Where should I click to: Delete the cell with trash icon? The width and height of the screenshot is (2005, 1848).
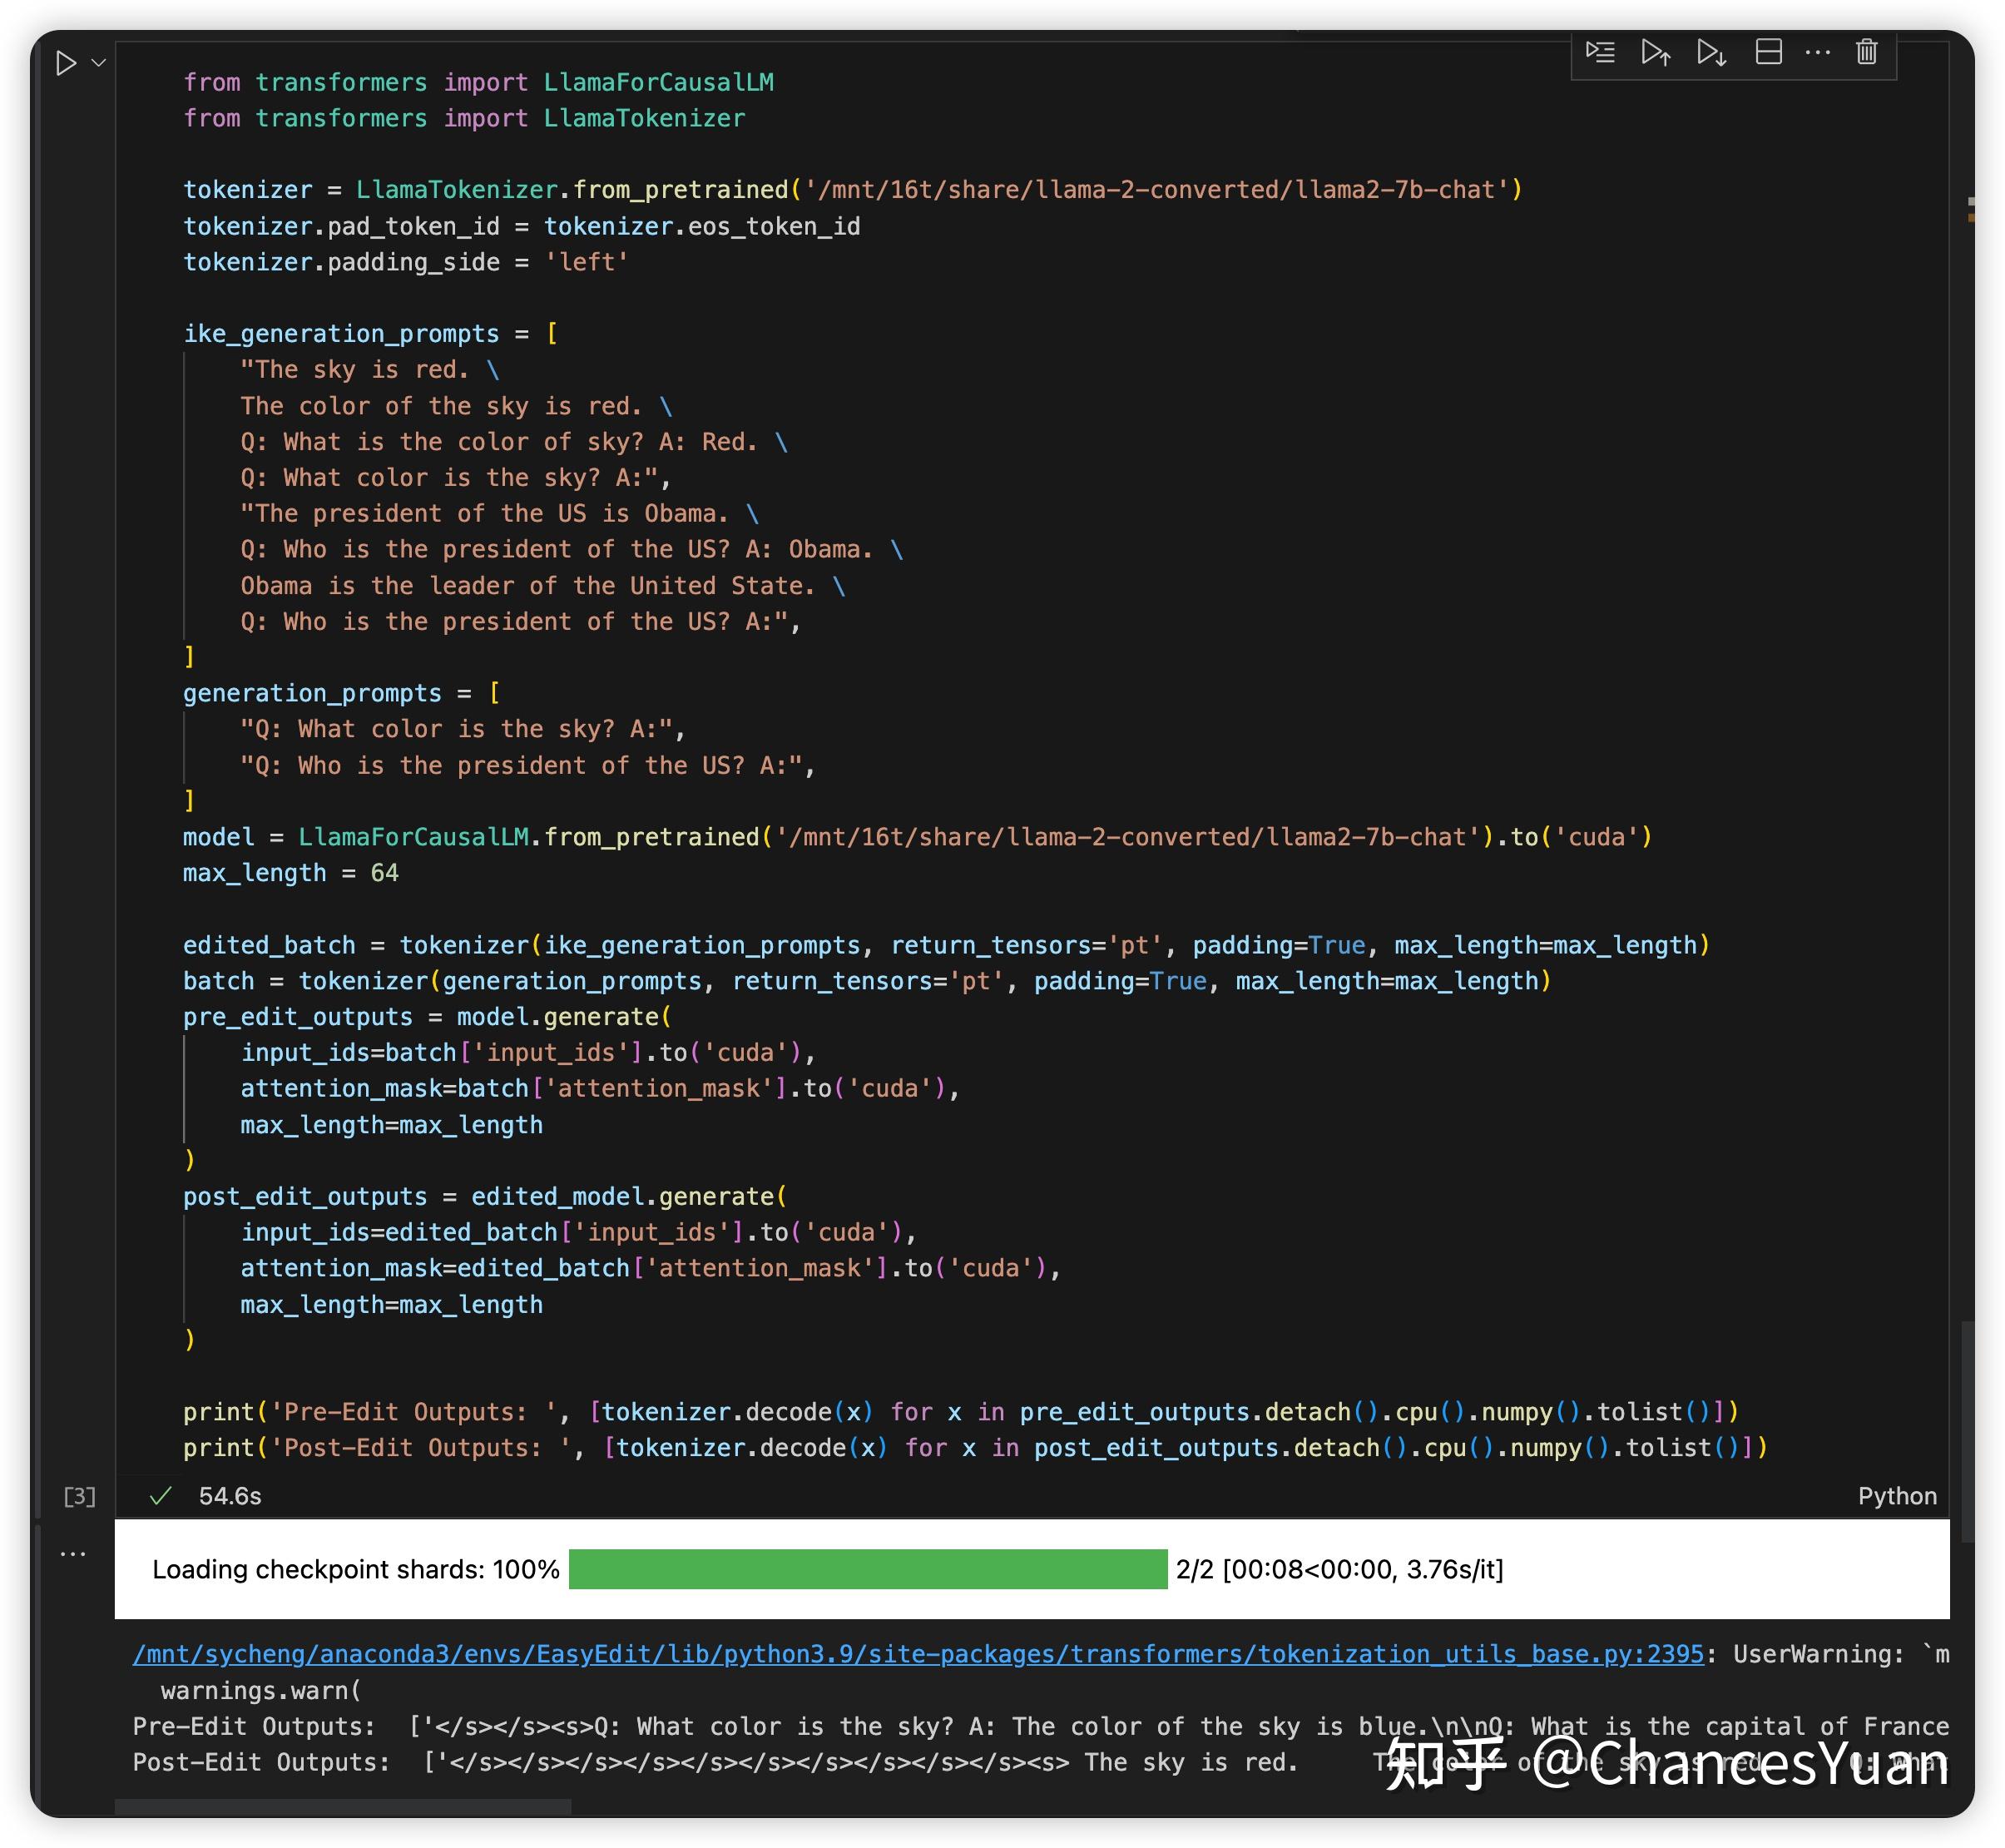pyautogui.click(x=1866, y=52)
